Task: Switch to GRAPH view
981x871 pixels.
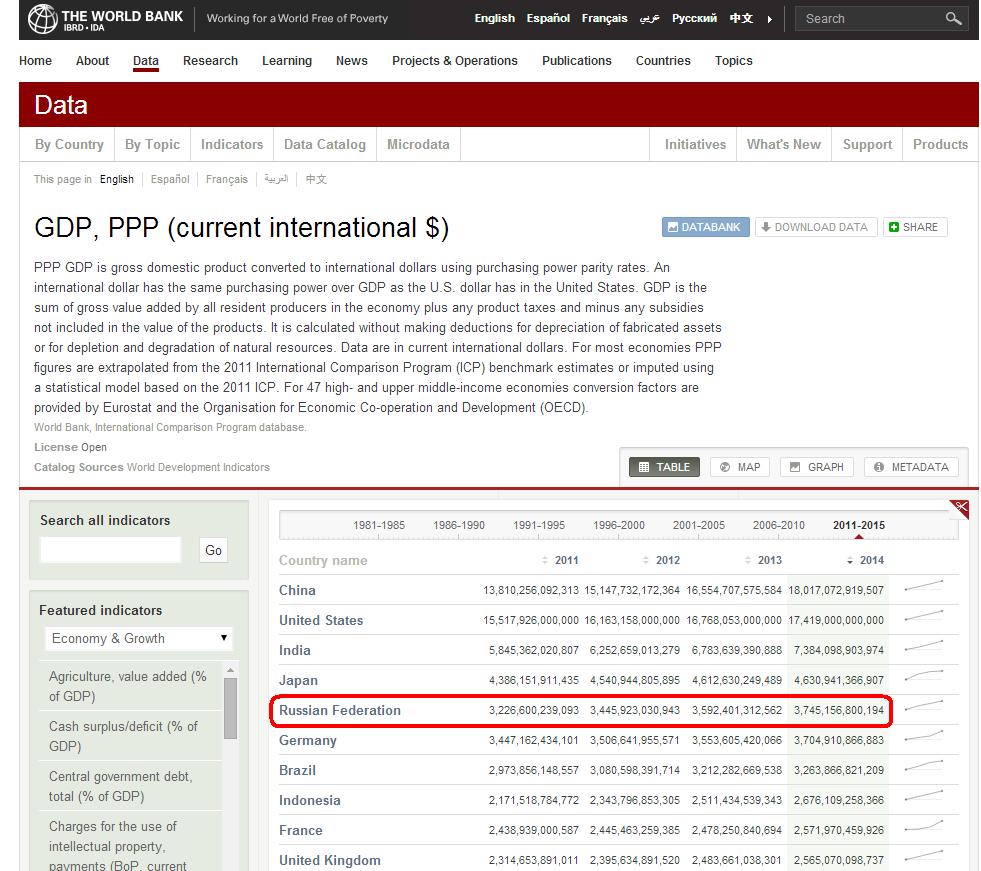Action: tap(817, 467)
